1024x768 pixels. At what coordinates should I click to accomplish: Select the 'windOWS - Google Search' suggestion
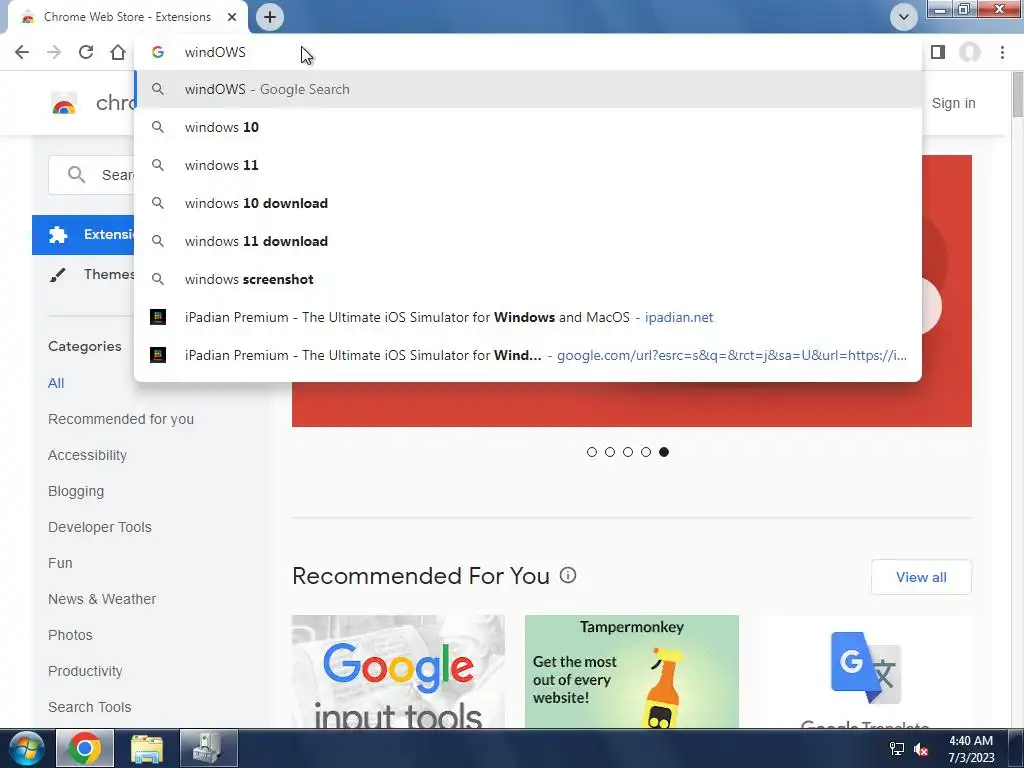tap(528, 89)
